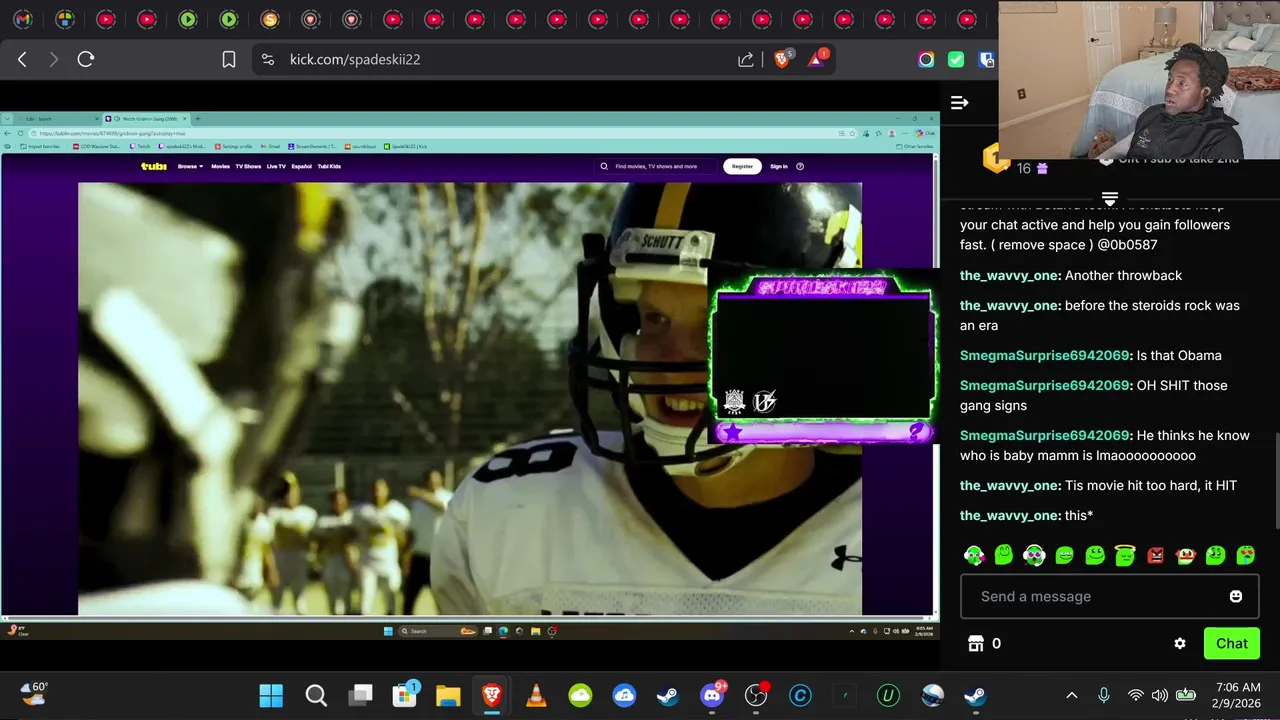Open TV Shows on Tubi
This screenshot has width=1280, height=720.
[248, 166]
